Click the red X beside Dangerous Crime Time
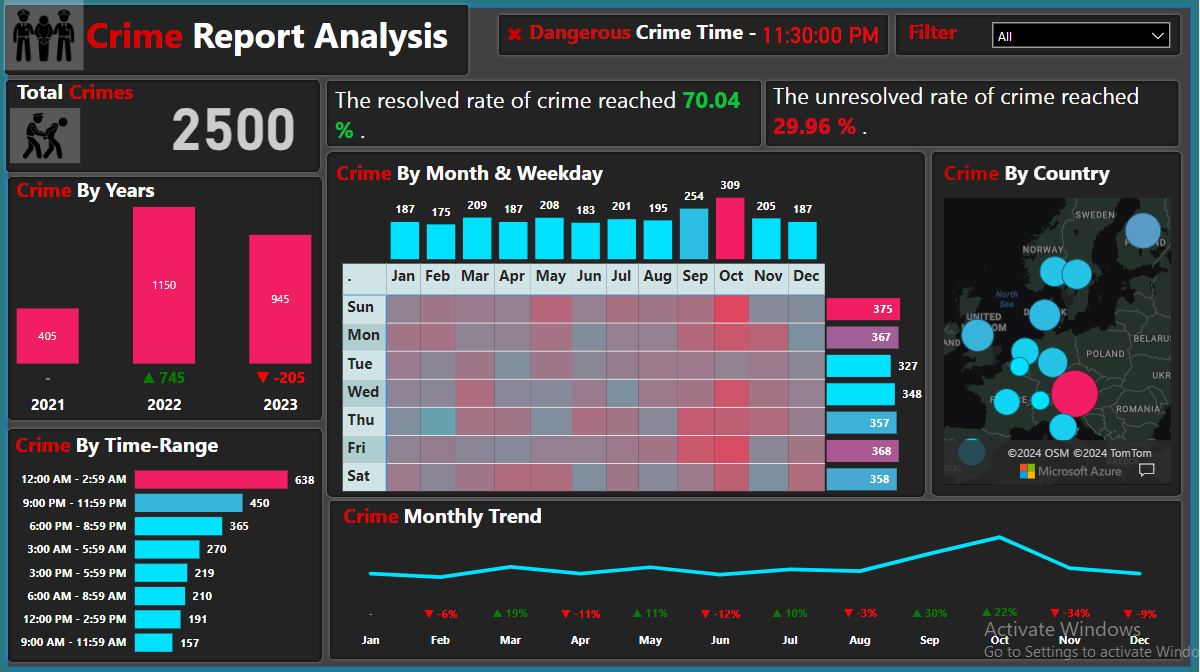Viewport: 1200px width, 672px height. pos(515,35)
